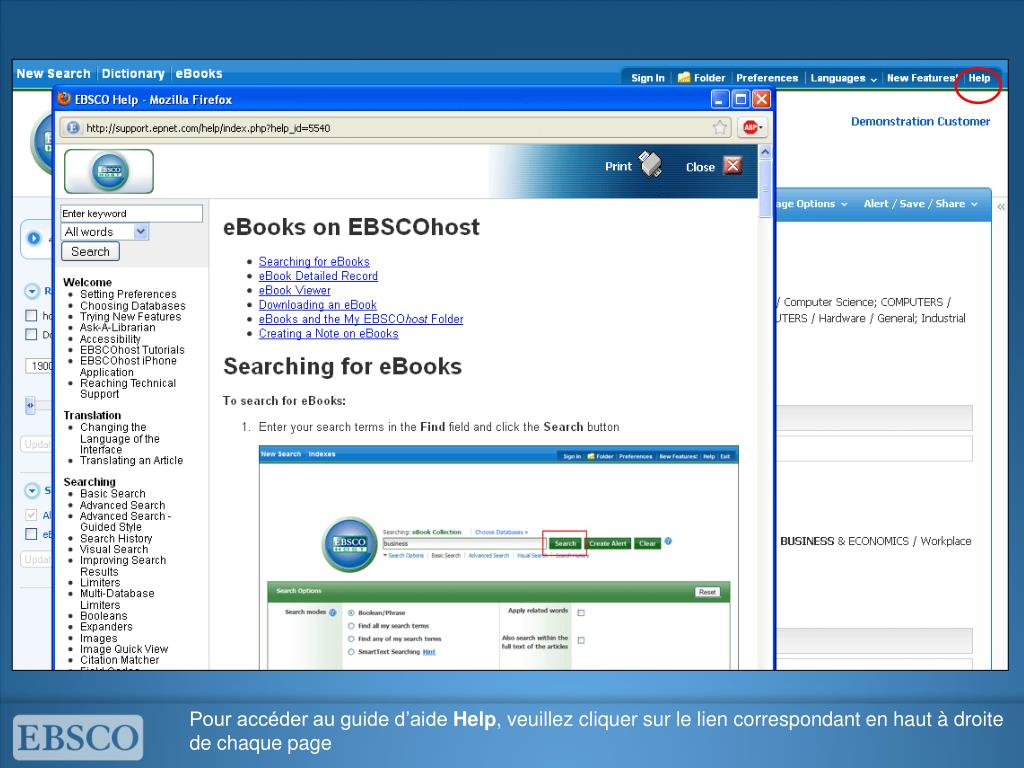This screenshot has width=1024, height=768.
Task: Open Ask-A-Librarian help topic
Action: [118, 328]
